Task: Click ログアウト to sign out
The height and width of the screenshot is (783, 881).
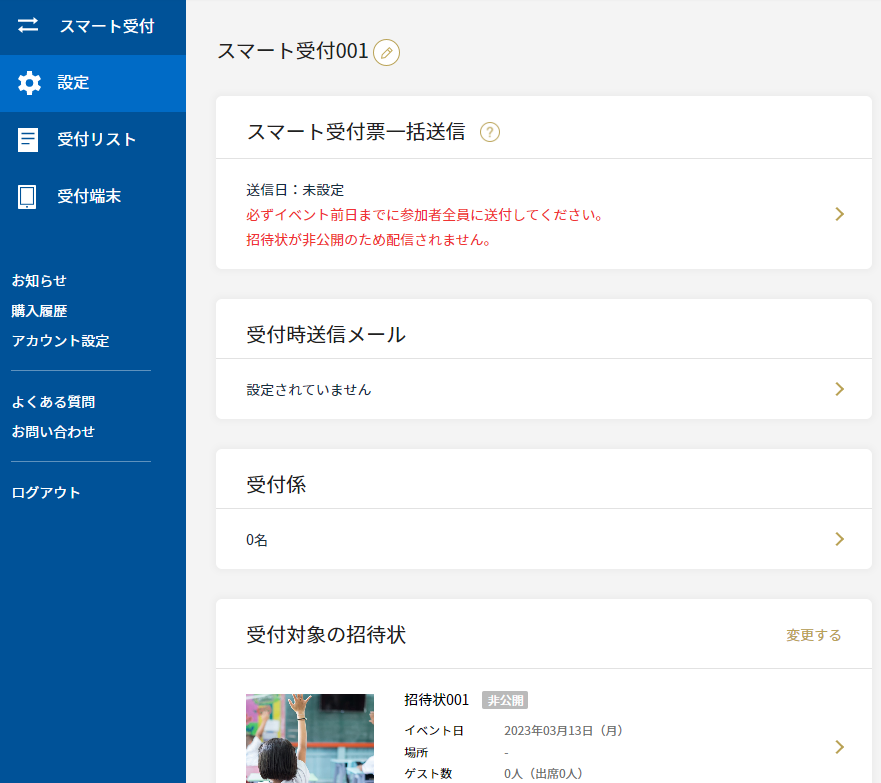Action: [x=46, y=493]
